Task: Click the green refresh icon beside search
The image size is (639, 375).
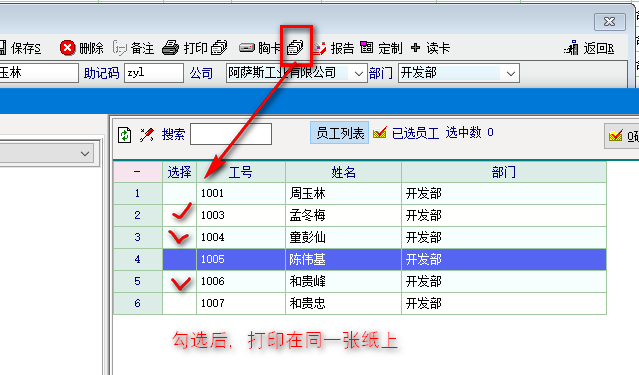Action: coord(124,135)
